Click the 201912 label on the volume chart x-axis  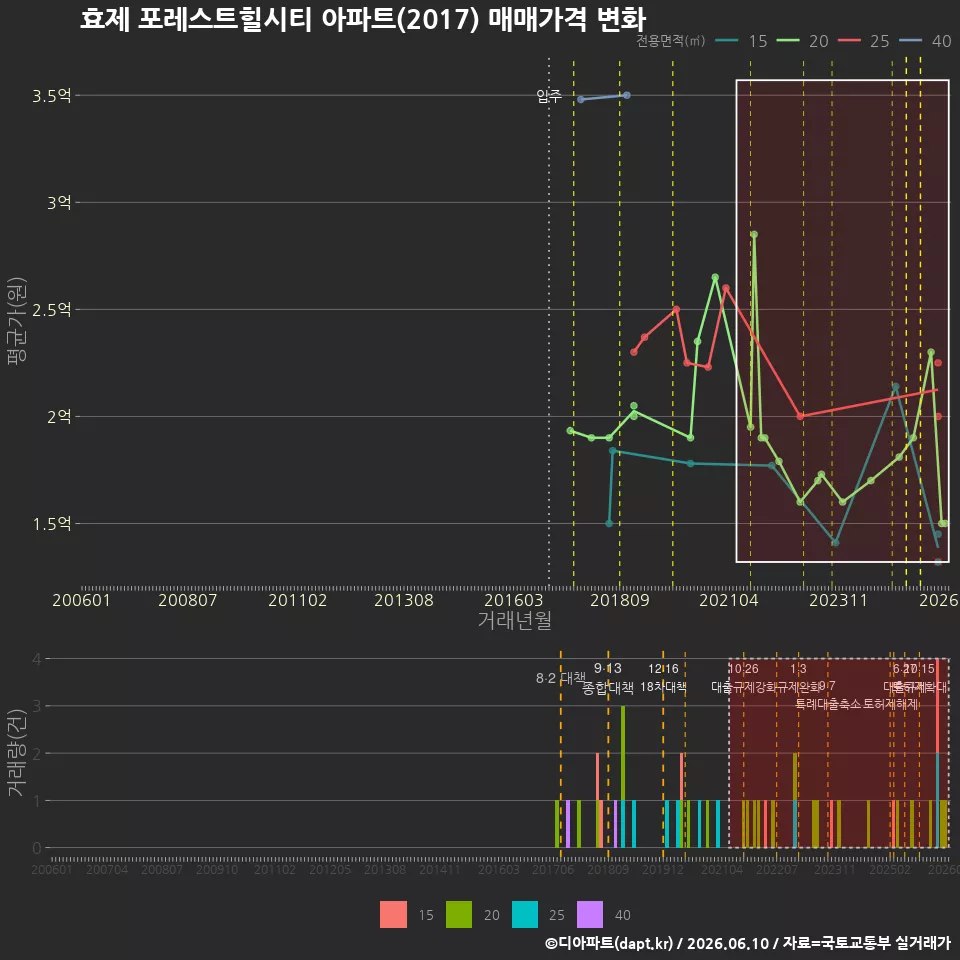coord(662,869)
